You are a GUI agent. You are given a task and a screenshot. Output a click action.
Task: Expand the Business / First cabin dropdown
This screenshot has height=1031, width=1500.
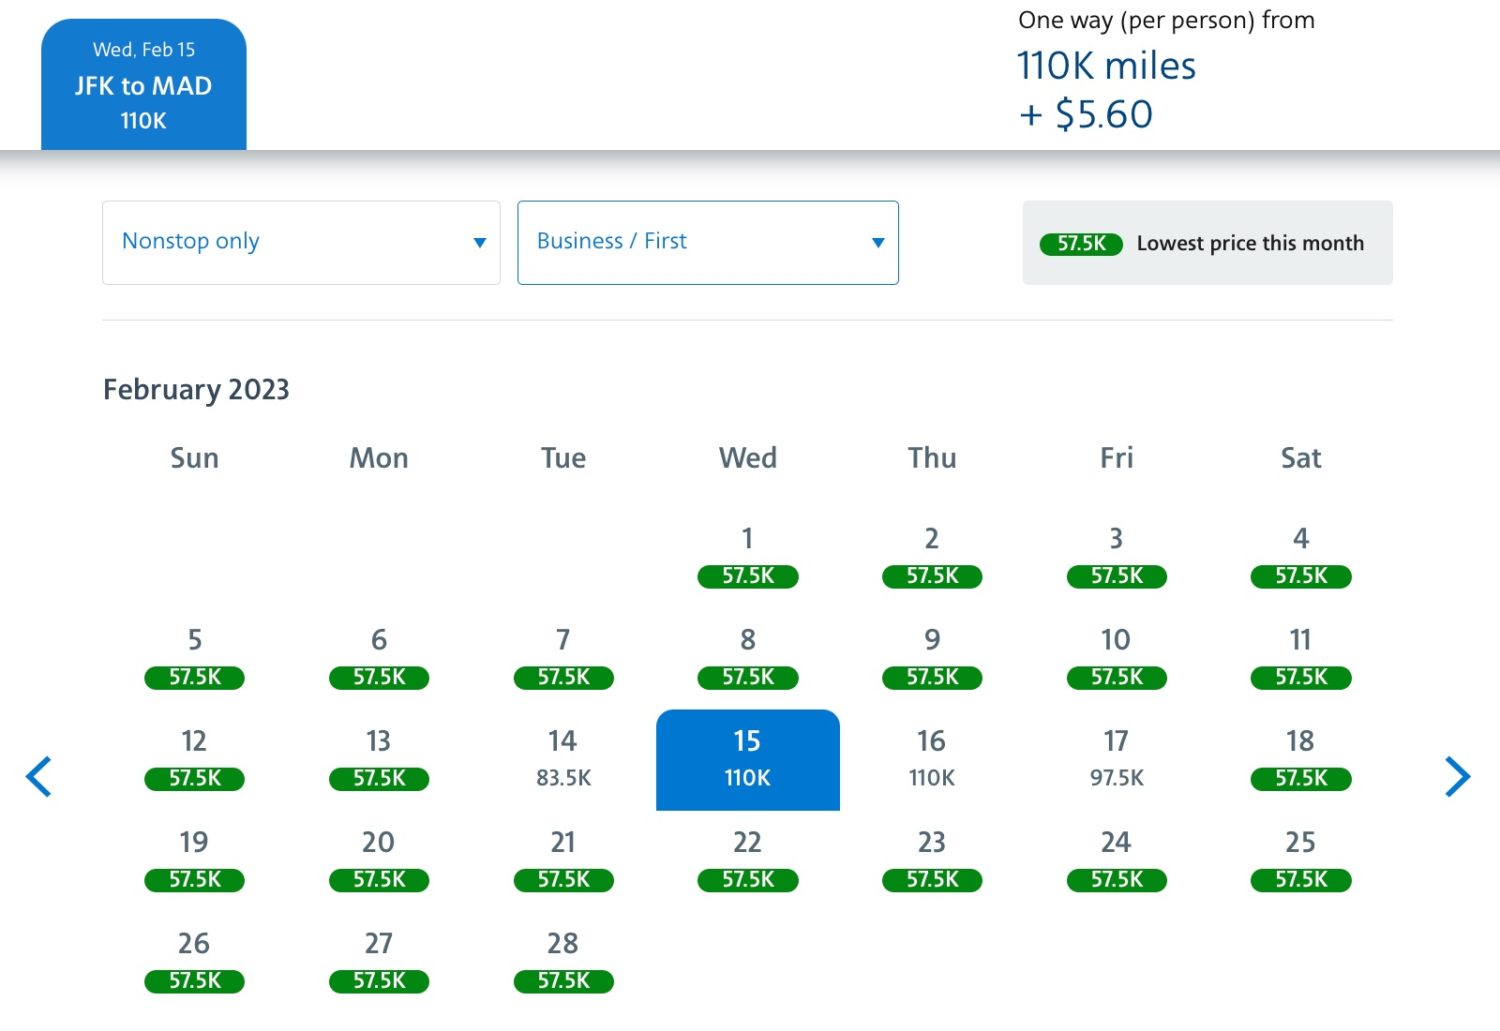pos(707,242)
